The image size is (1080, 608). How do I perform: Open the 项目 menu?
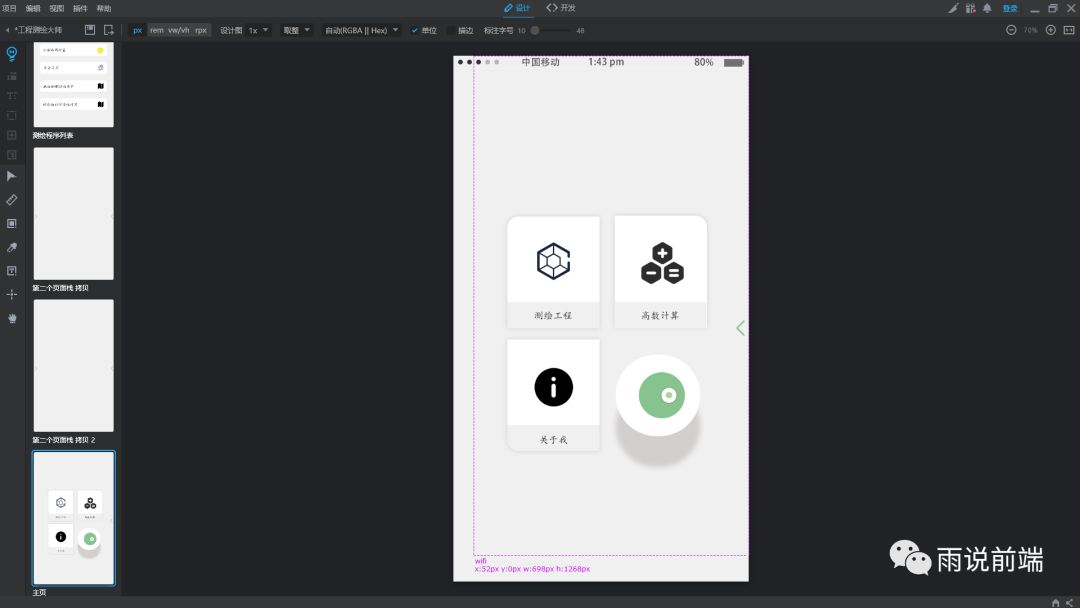tap(9, 8)
